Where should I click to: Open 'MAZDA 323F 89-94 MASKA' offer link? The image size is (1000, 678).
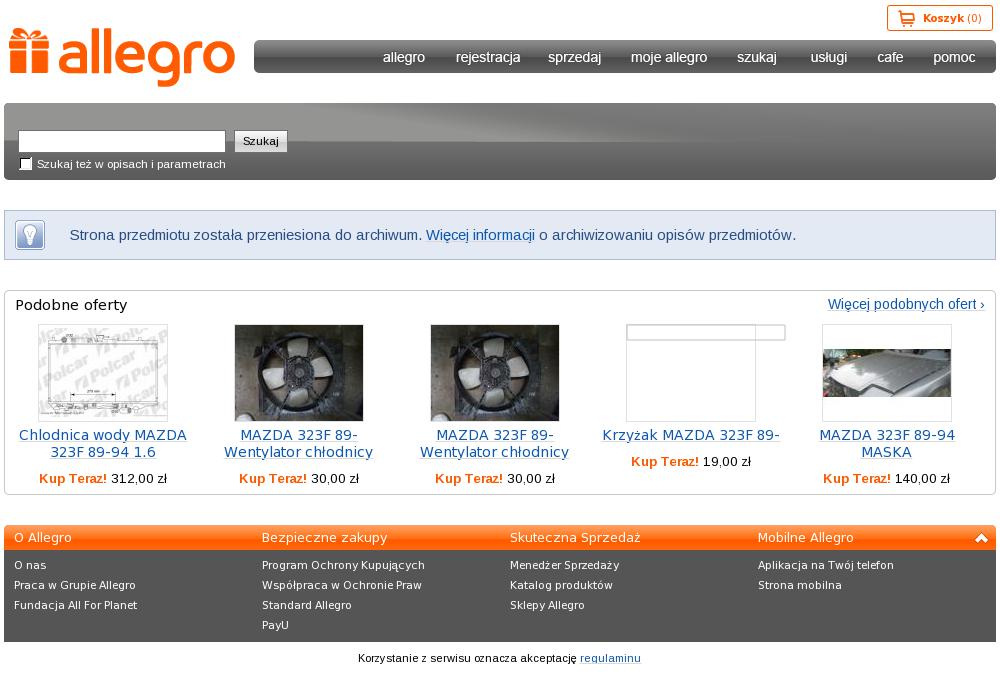[886, 443]
